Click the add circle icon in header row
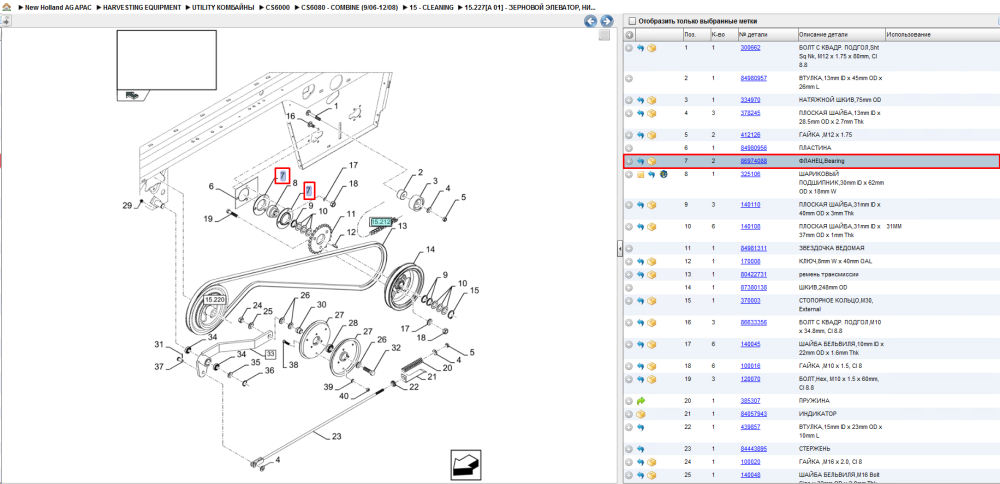 coord(629,35)
